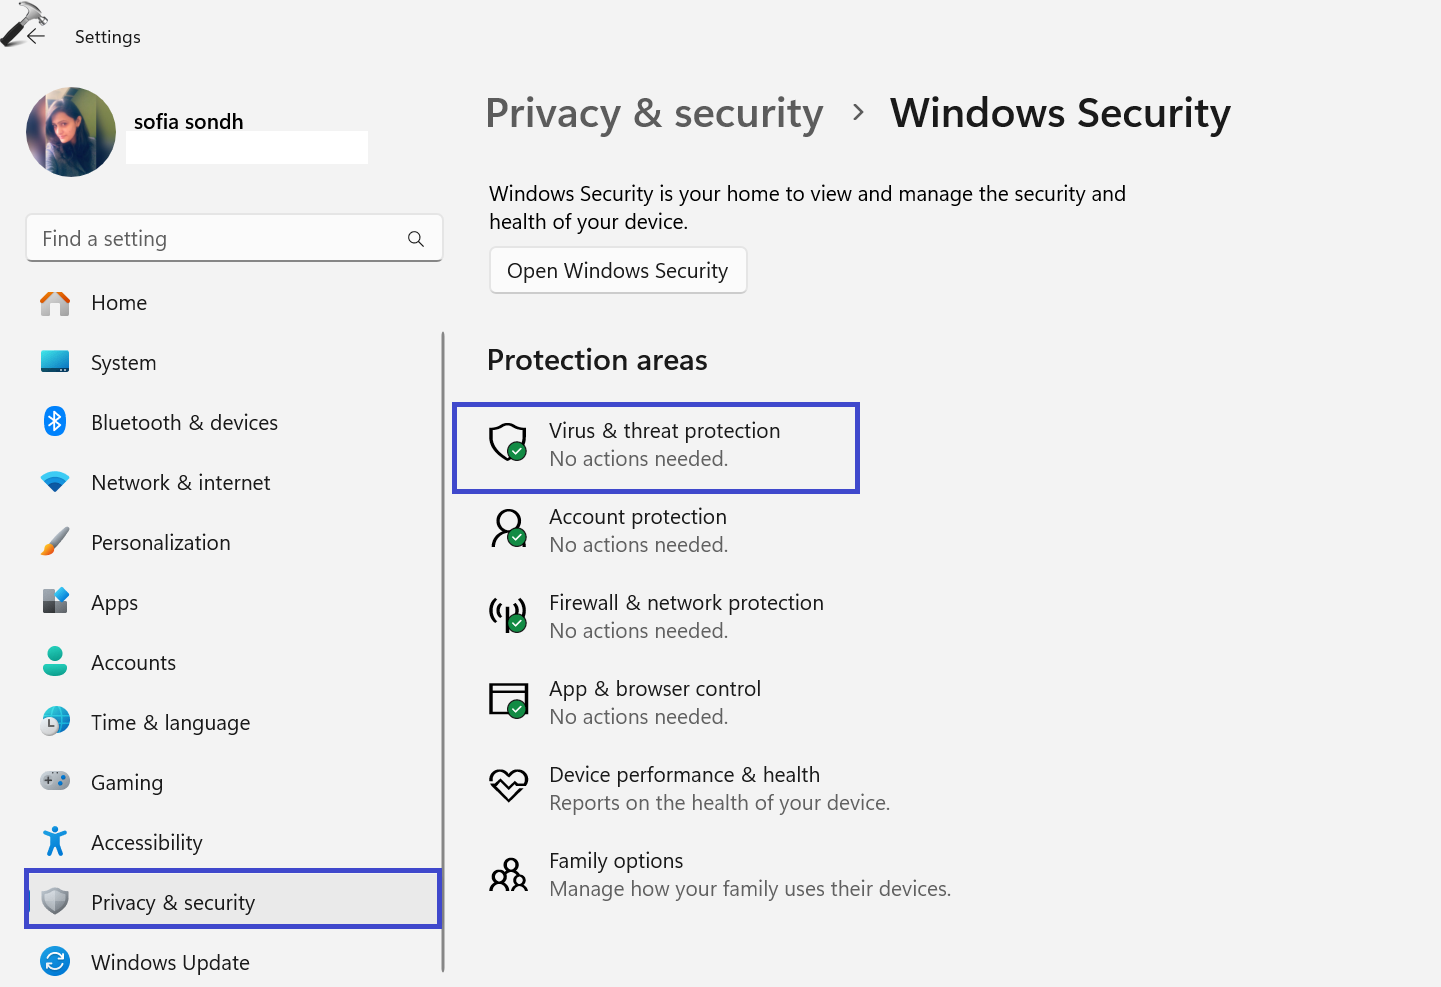Go to System settings
The image size is (1441, 987).
point(123,363)
